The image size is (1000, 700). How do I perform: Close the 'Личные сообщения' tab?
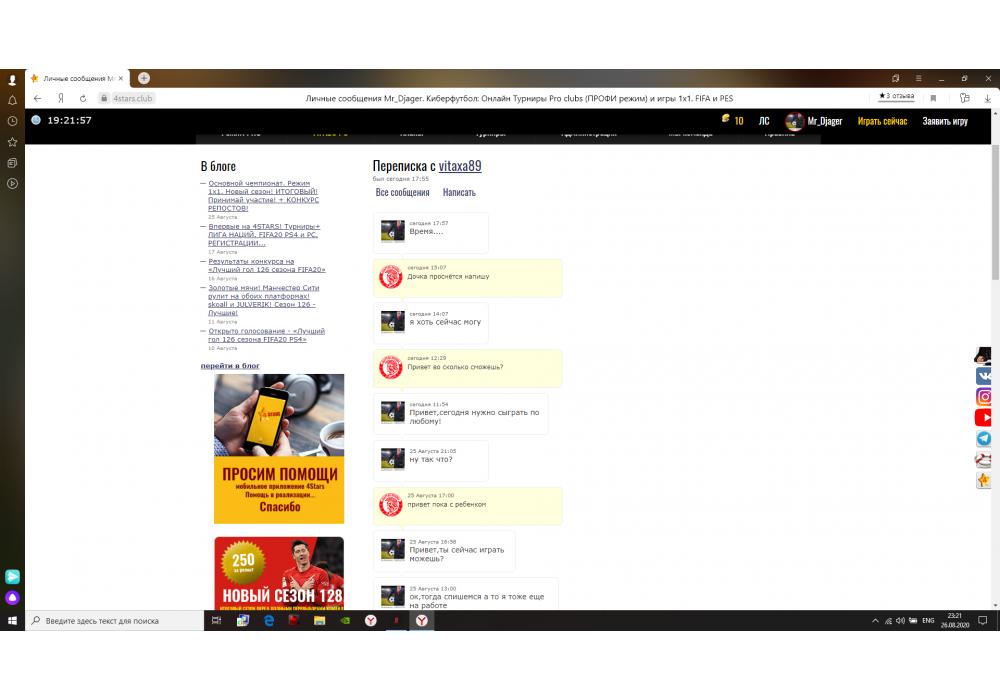tap(121, 78)
